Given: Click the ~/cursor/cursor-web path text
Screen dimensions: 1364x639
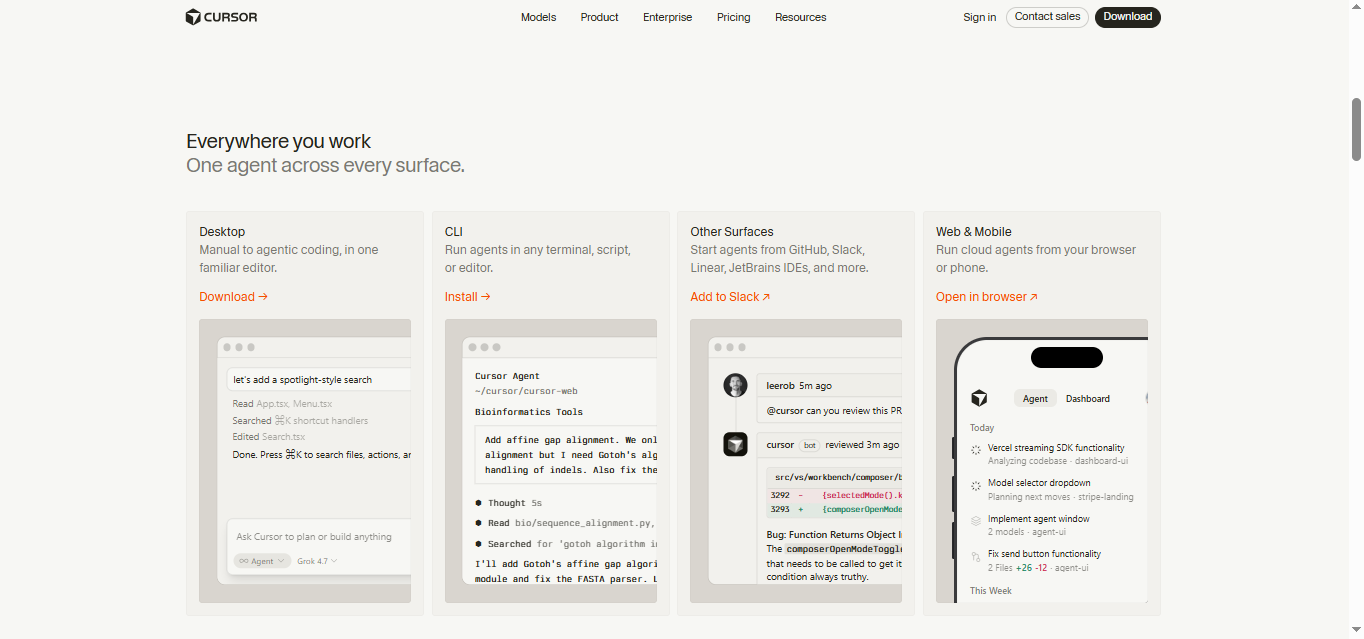Looking at the screenshot, I should click(526, 391).
